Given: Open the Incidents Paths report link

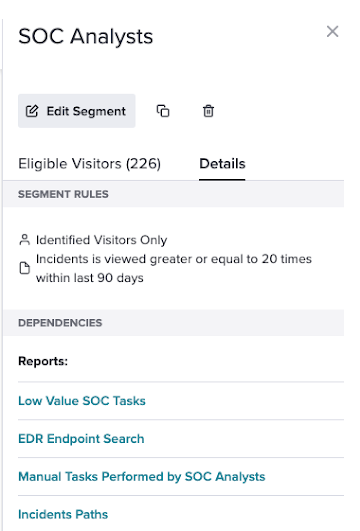Looking at the screenshot, I should [x=63, y=514].
